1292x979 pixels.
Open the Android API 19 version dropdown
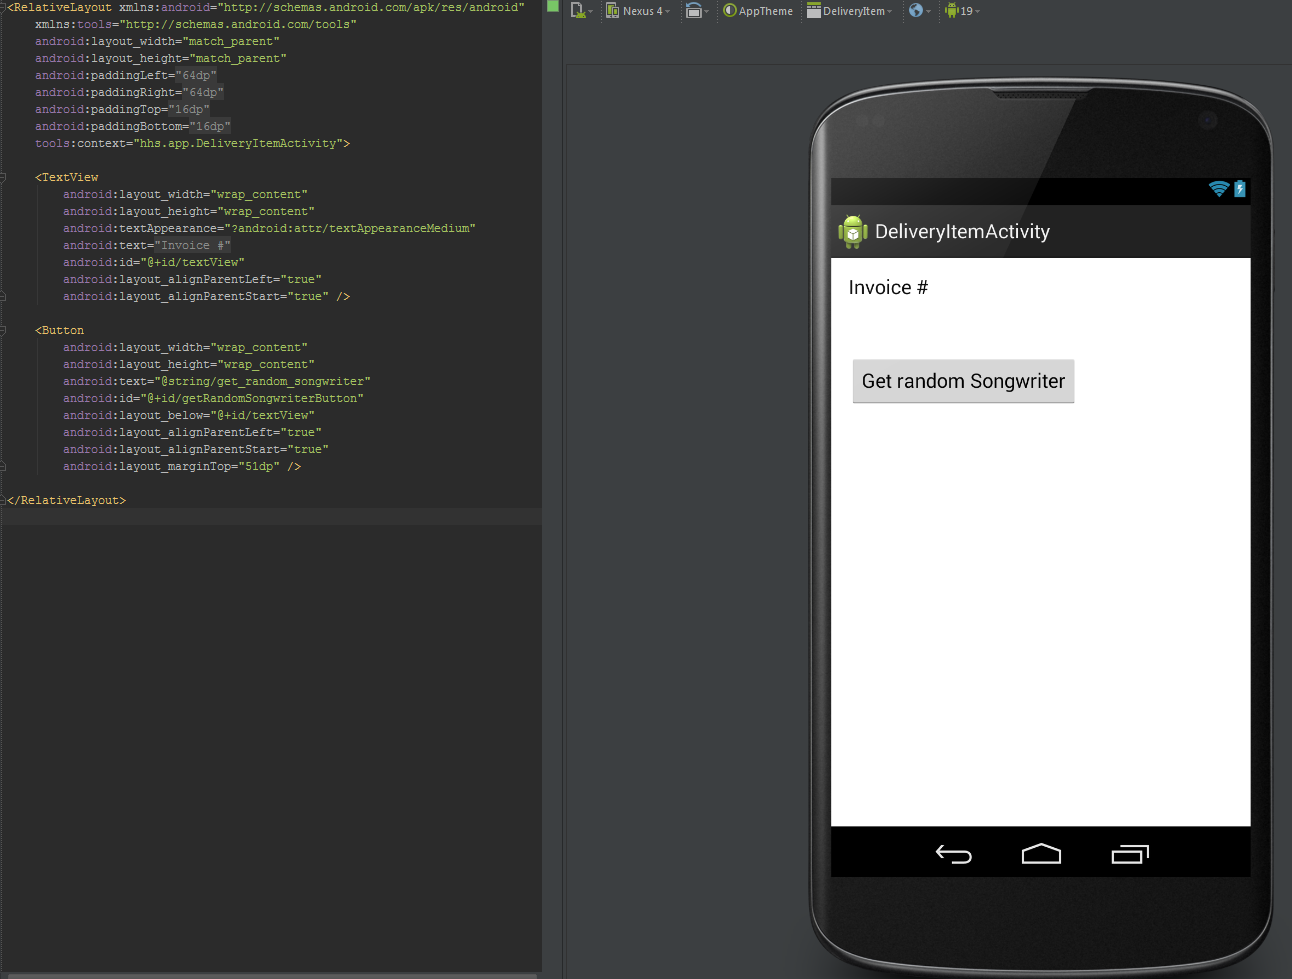962,10
